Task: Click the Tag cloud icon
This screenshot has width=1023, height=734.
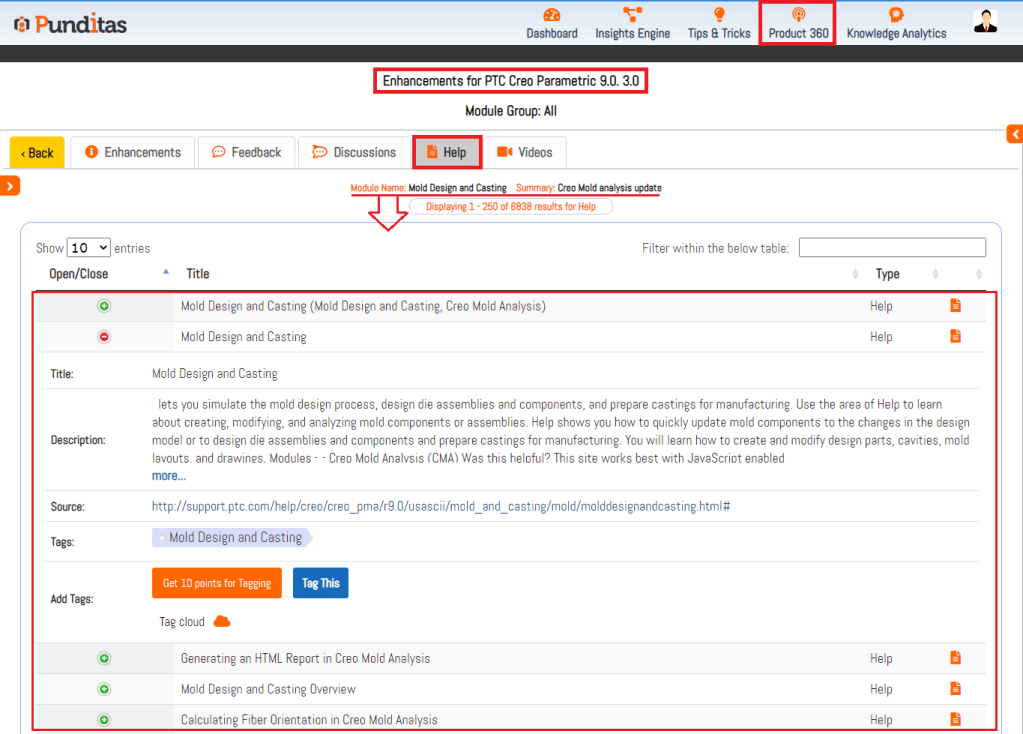Action: click(x=222, y=622)
